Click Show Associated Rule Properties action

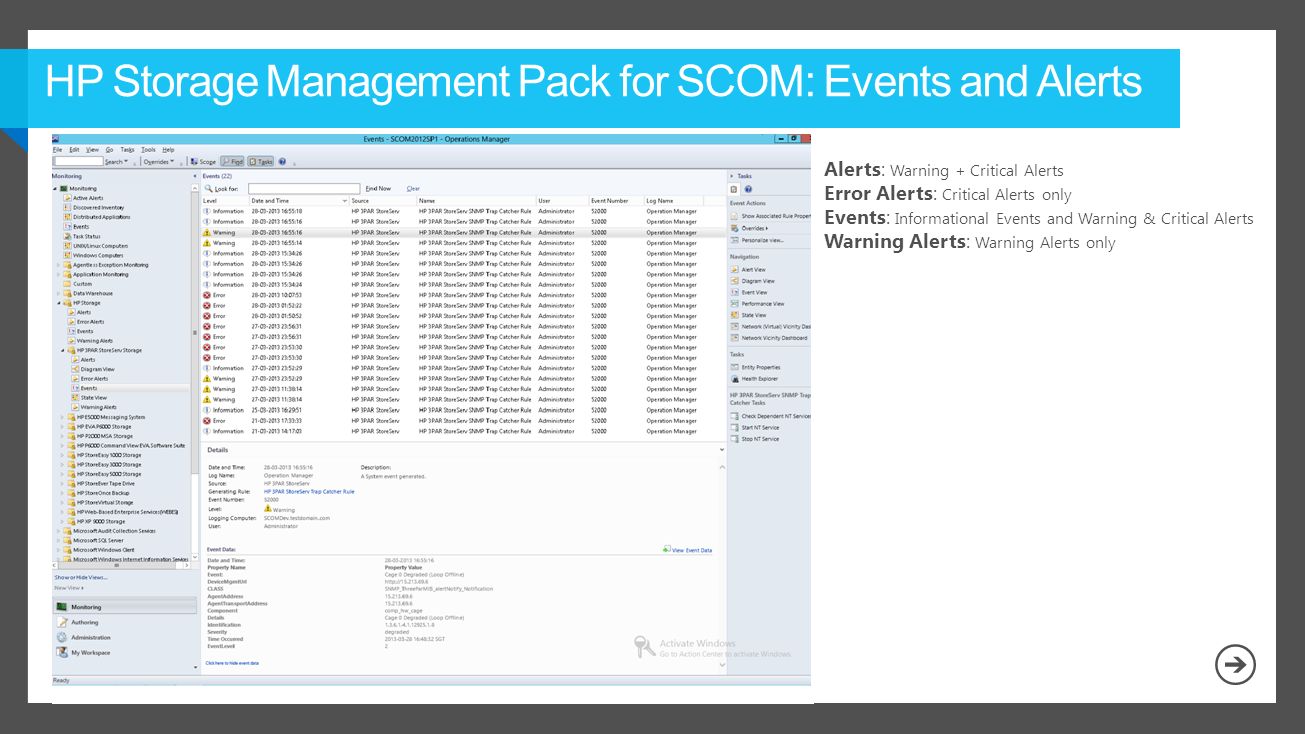click(x=771, y=216)
